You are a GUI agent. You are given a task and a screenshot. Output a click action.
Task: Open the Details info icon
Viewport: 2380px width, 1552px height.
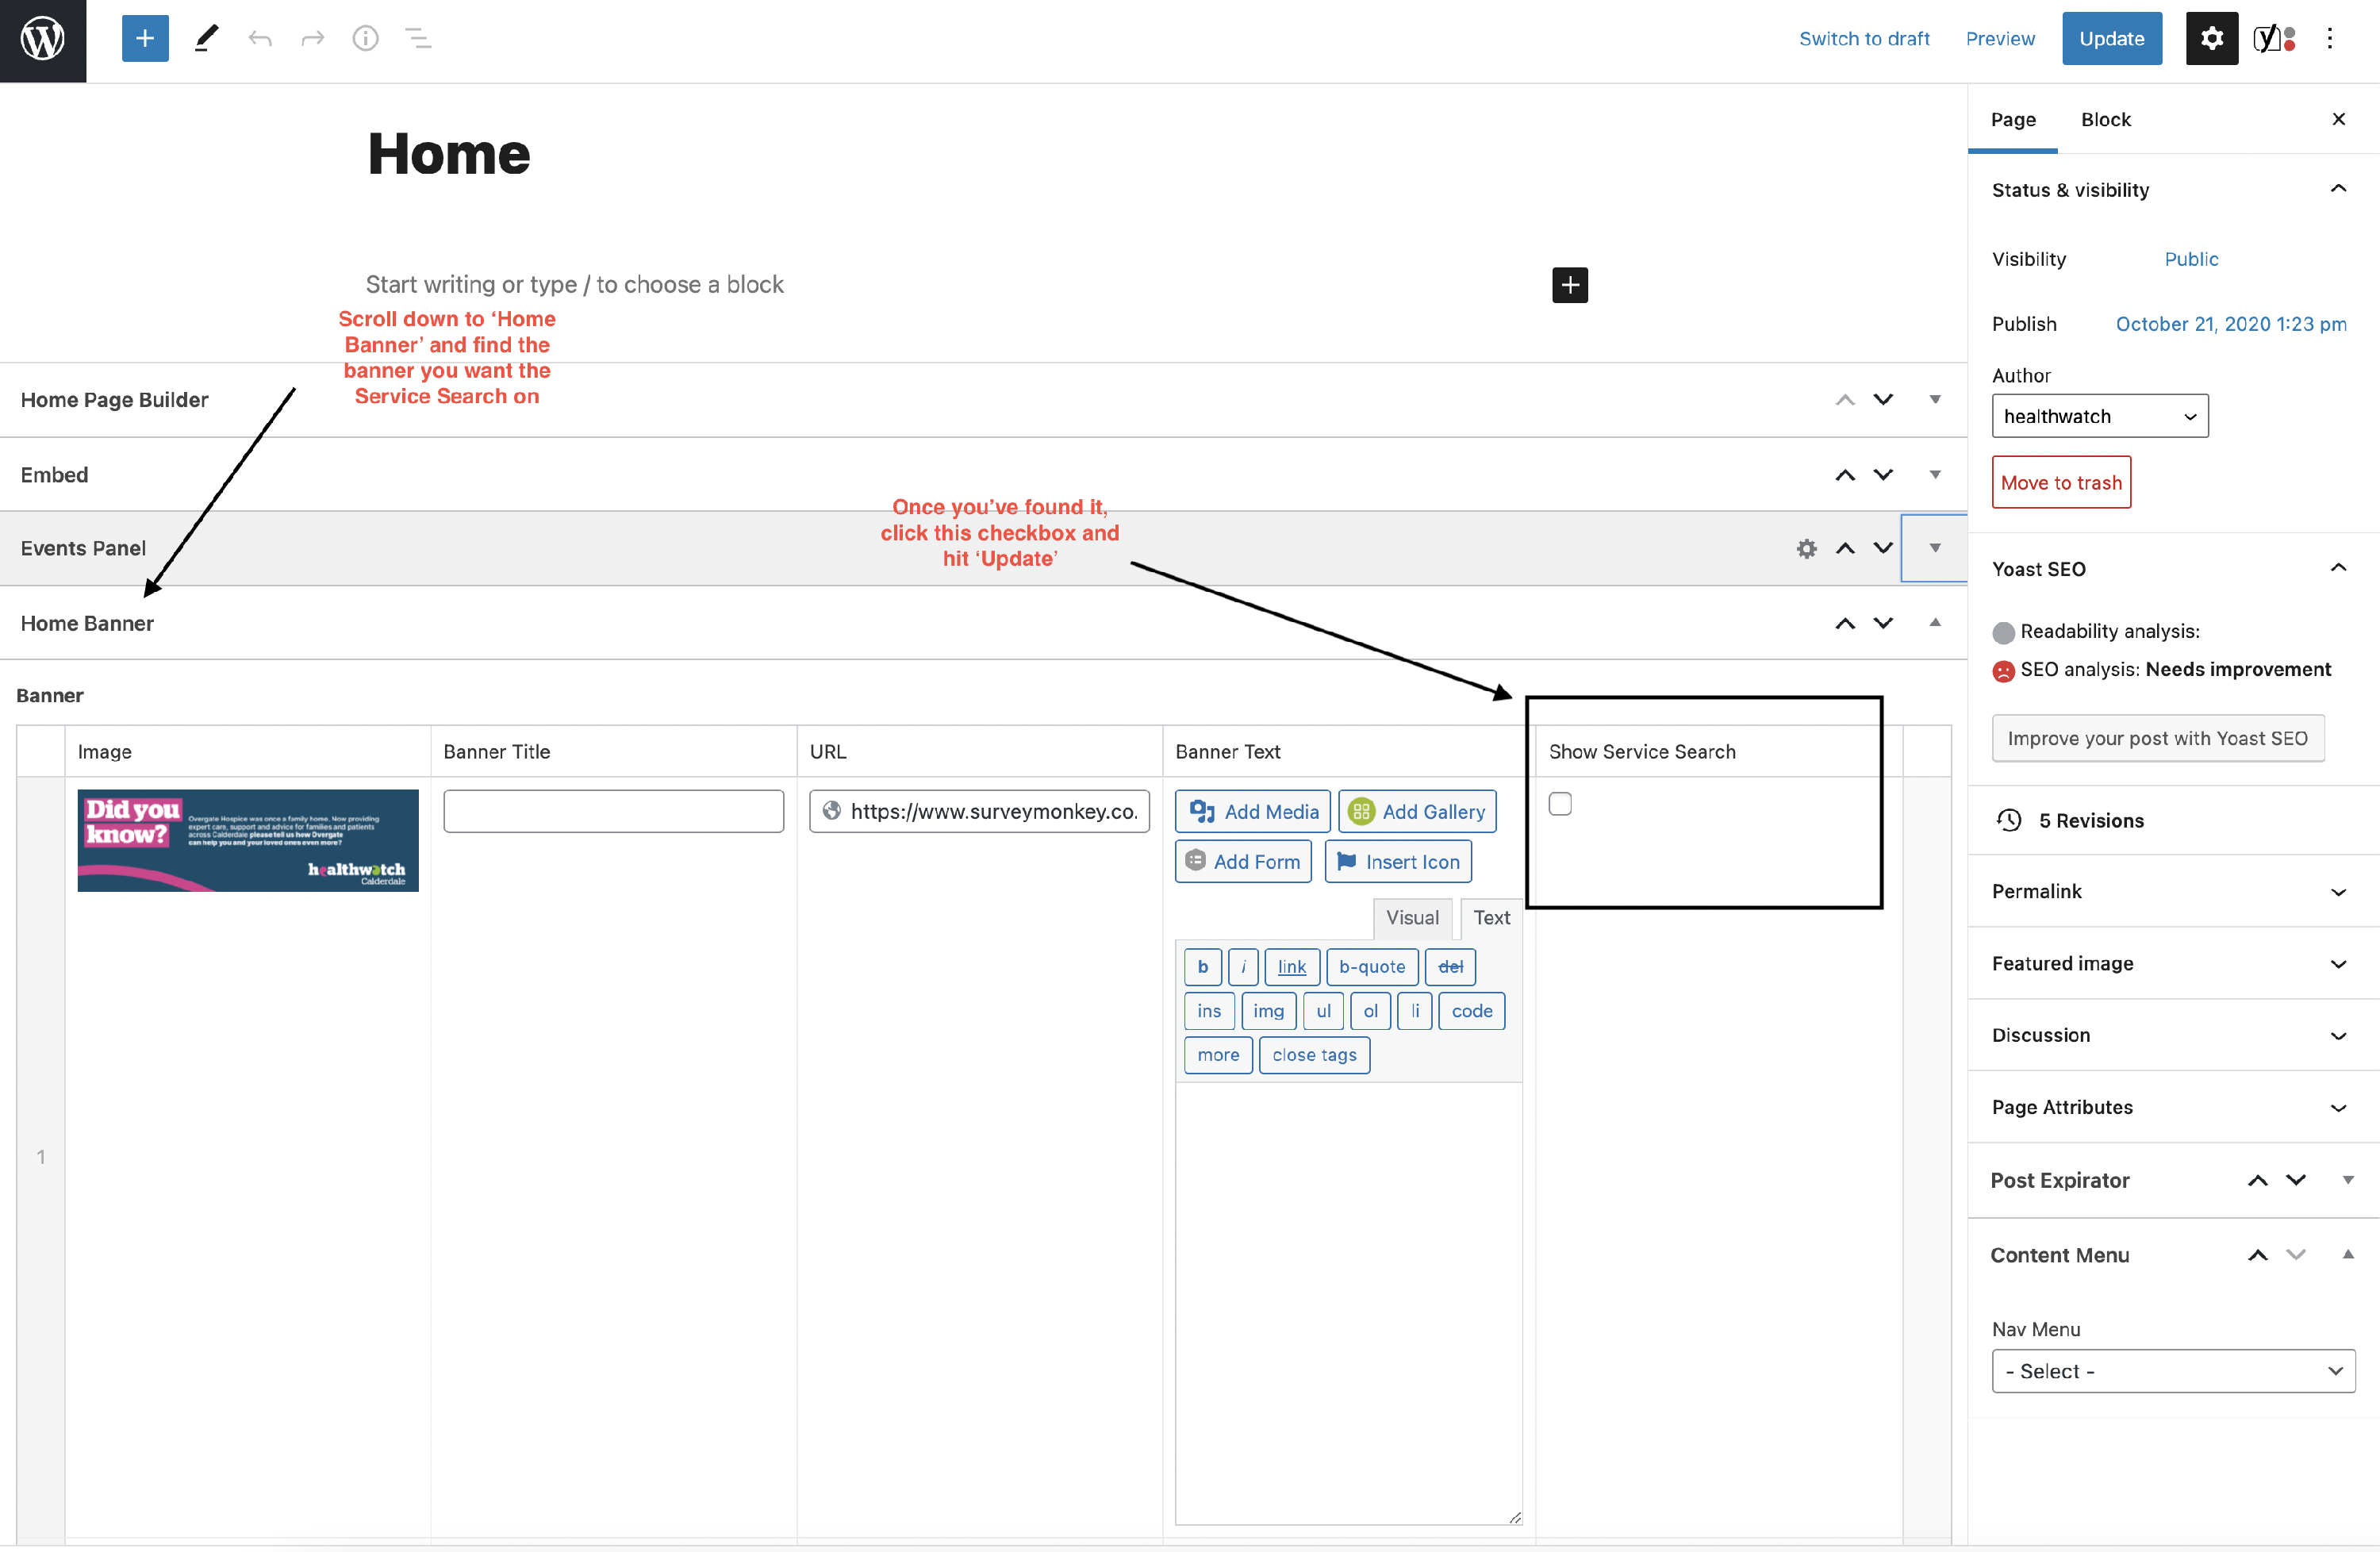[x=365, y=39]
